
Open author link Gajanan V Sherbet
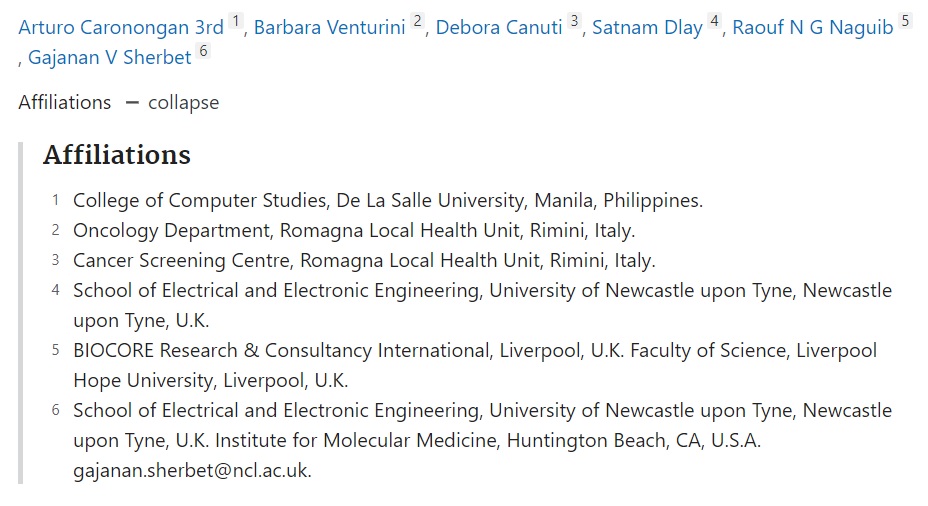point(109,58)
